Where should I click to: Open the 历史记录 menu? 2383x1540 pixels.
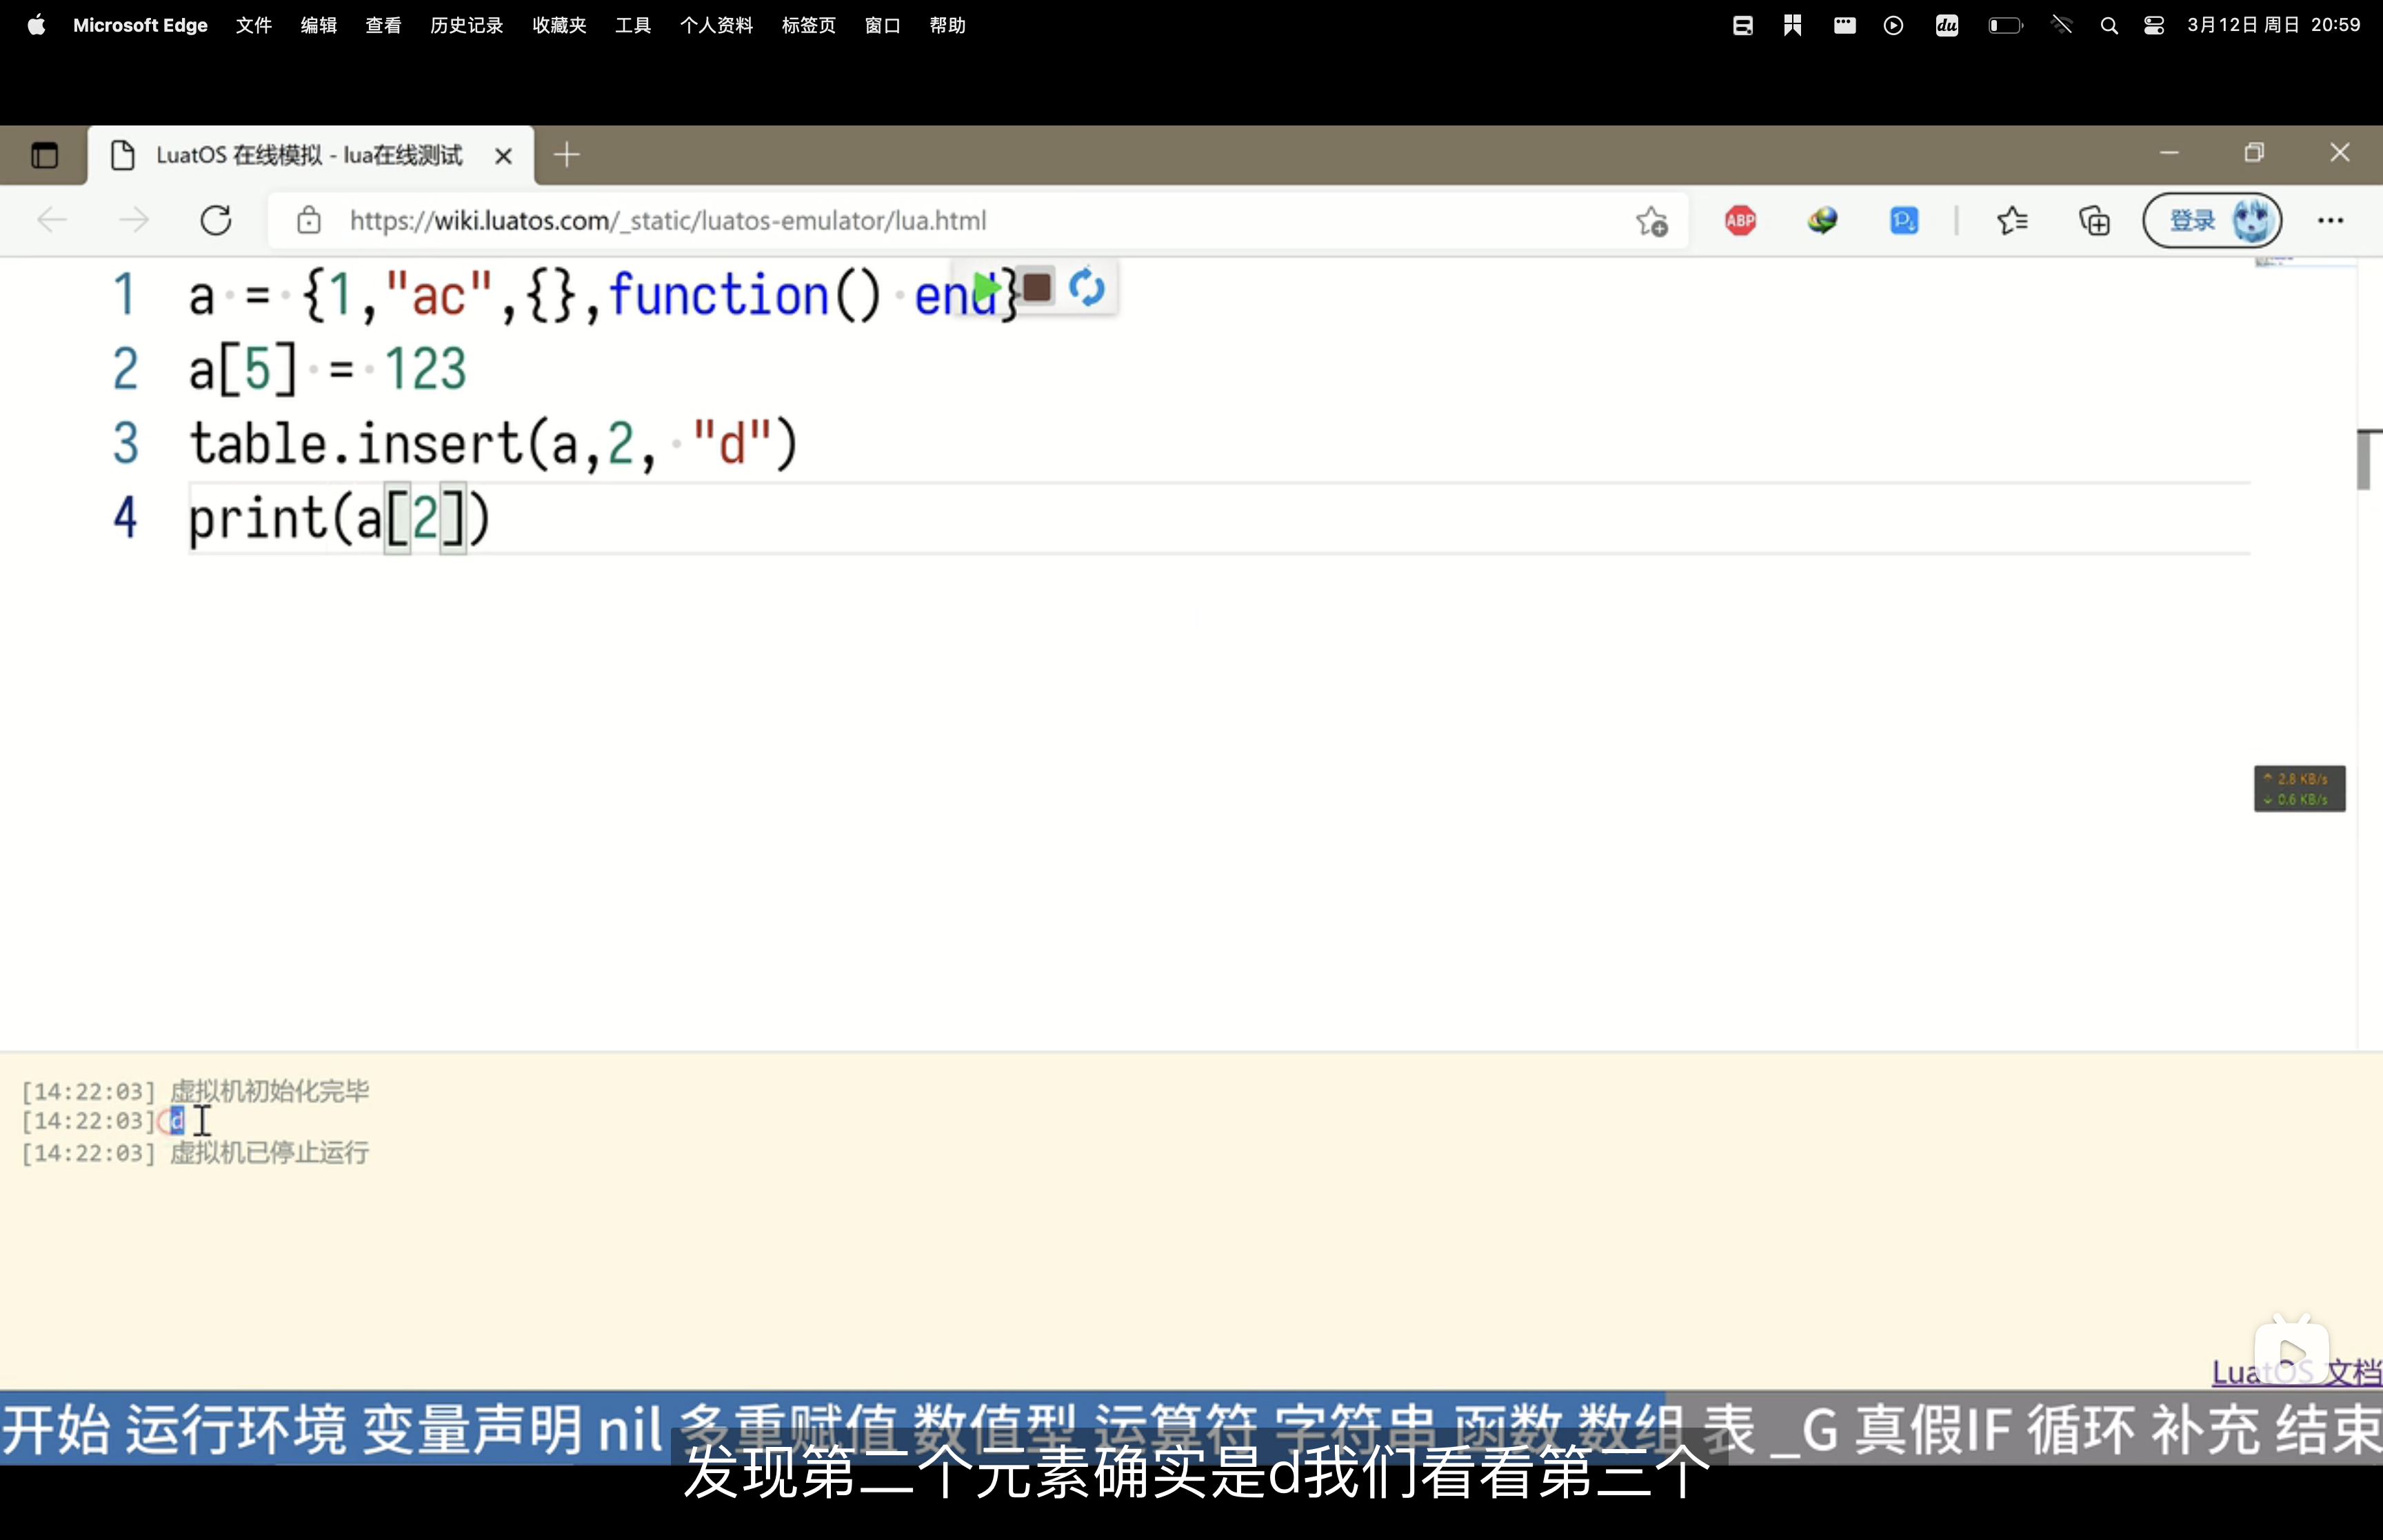coord(466,25)
